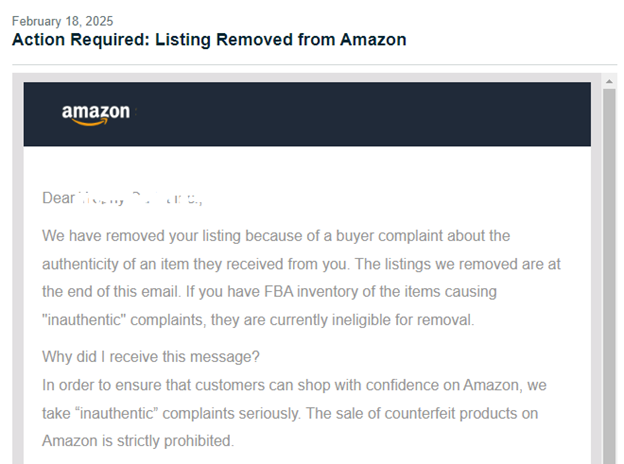Viewport: 624px width, 464px height.
Task: Click the redacted recipient name after Dear
Action: [139, 198]
